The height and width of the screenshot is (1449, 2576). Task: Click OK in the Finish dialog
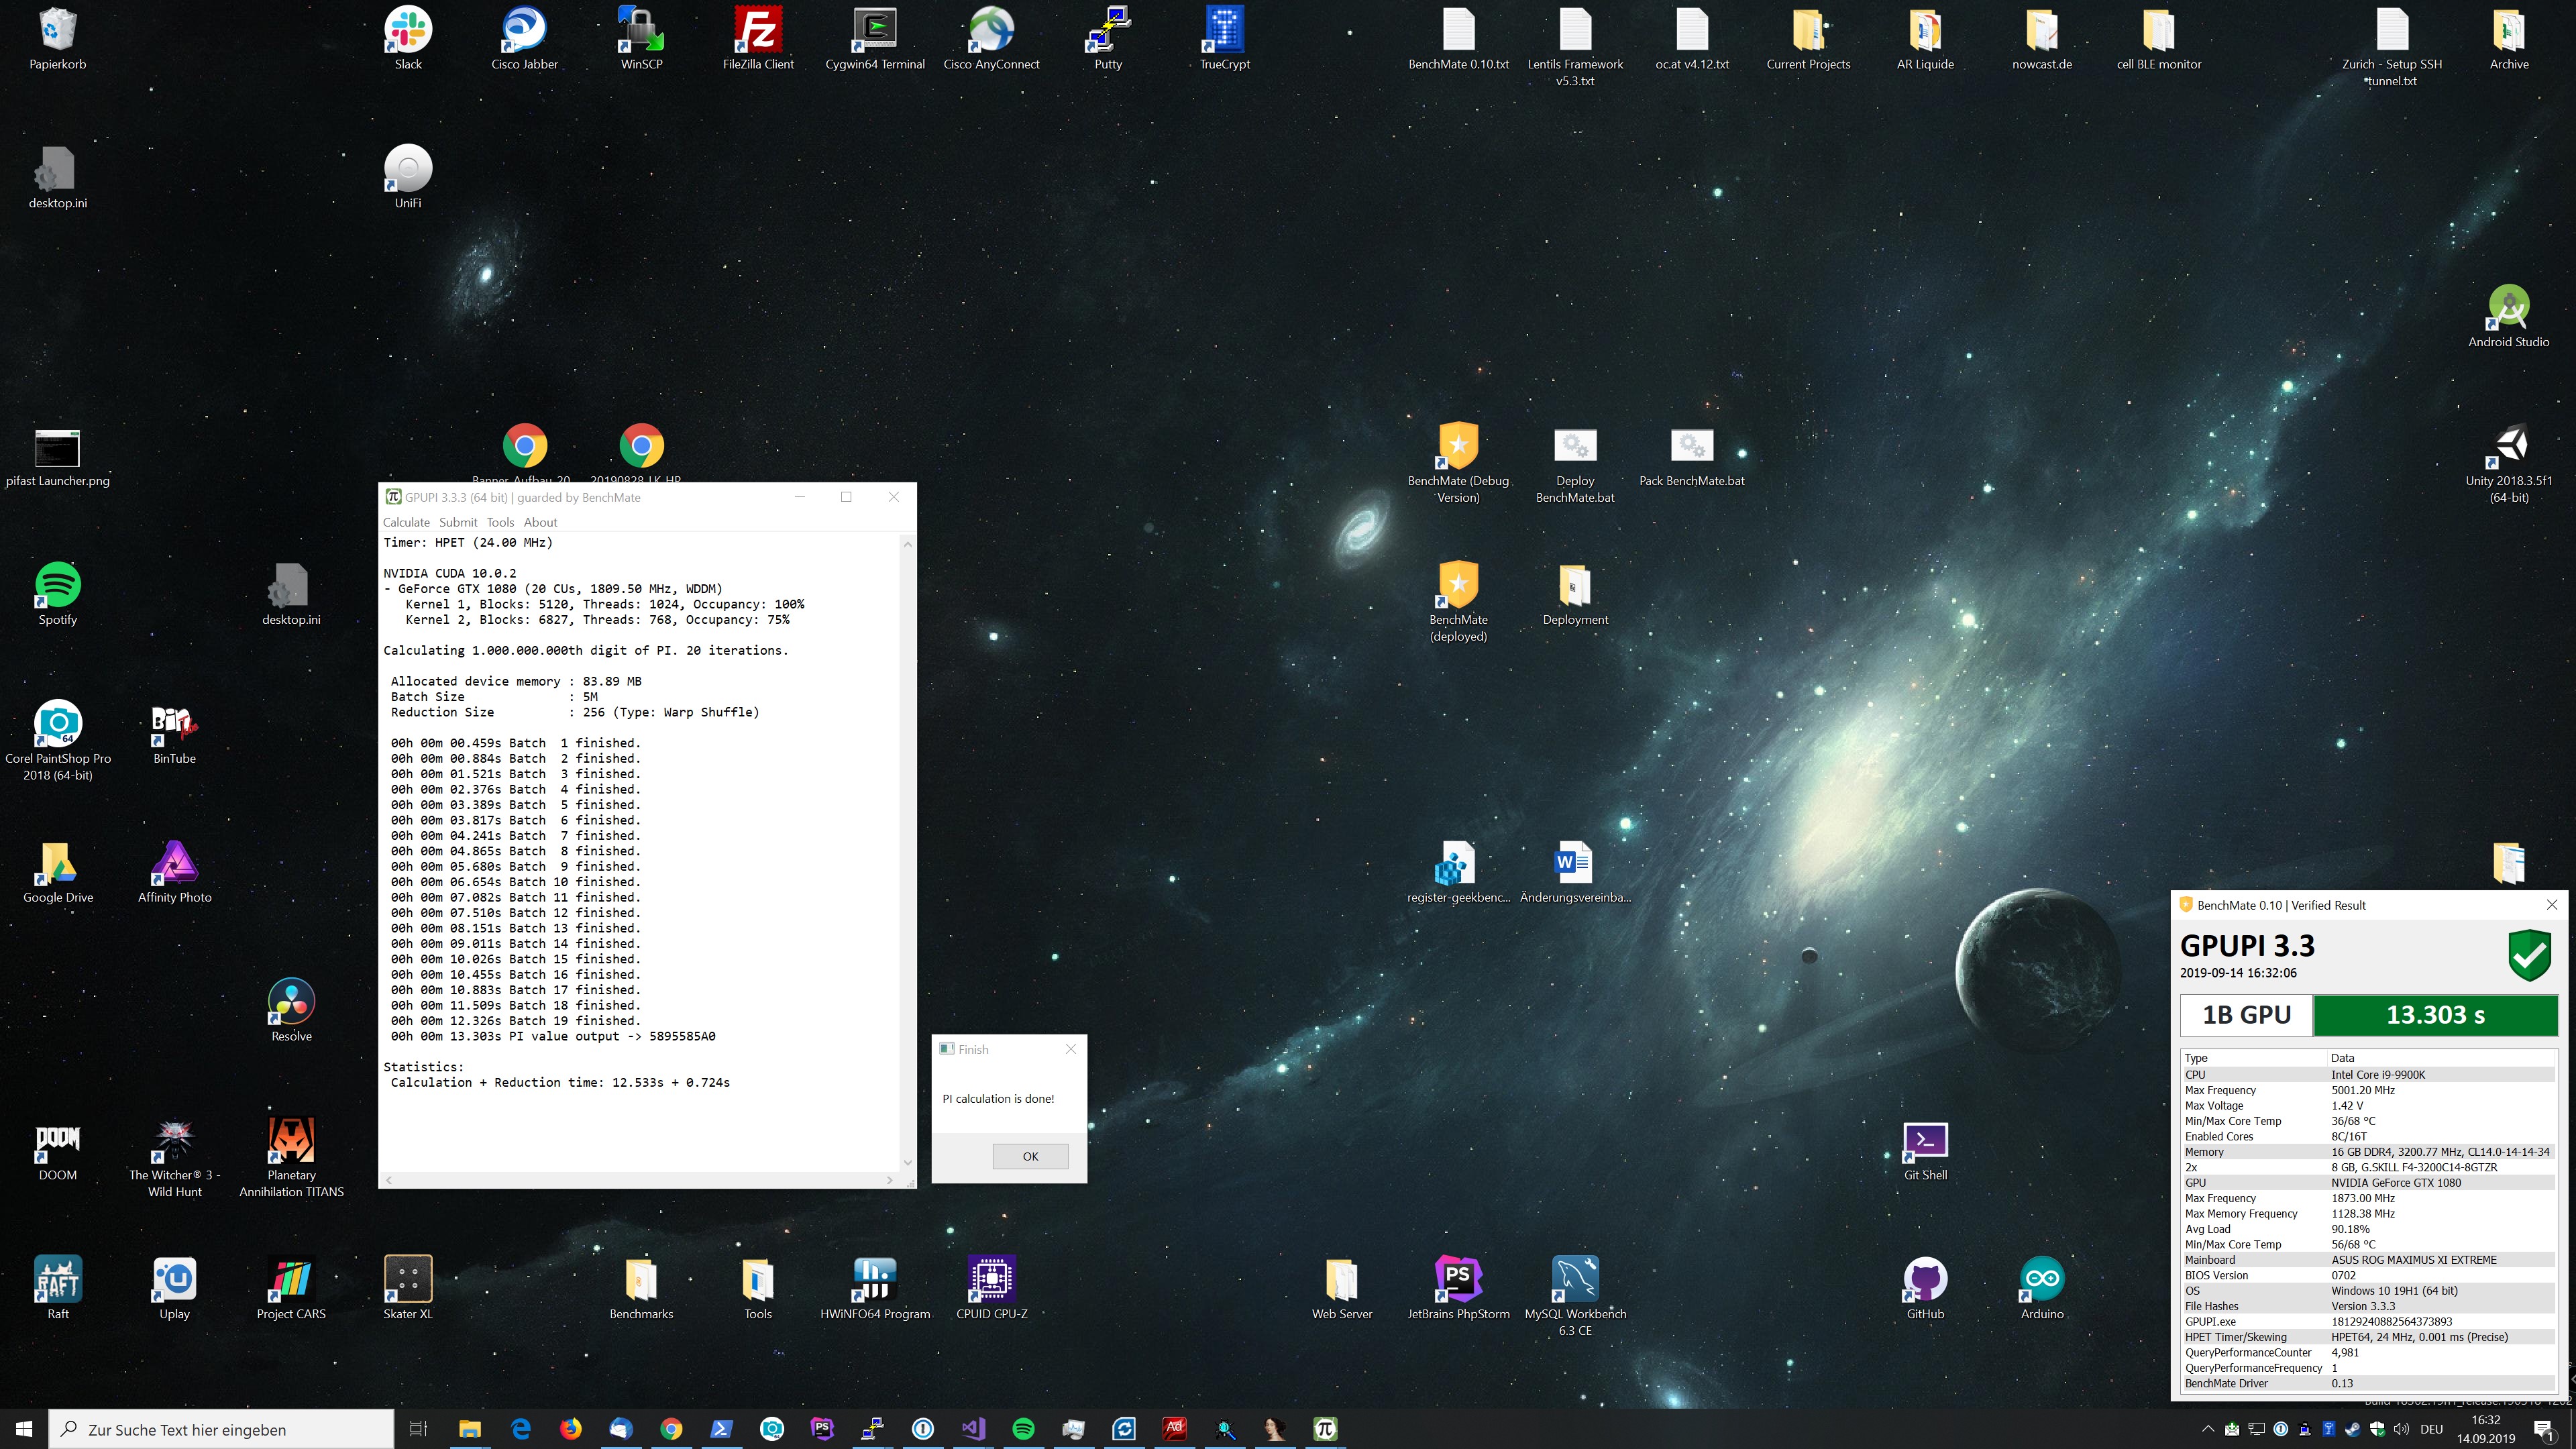click(x=1030, y=1156)
